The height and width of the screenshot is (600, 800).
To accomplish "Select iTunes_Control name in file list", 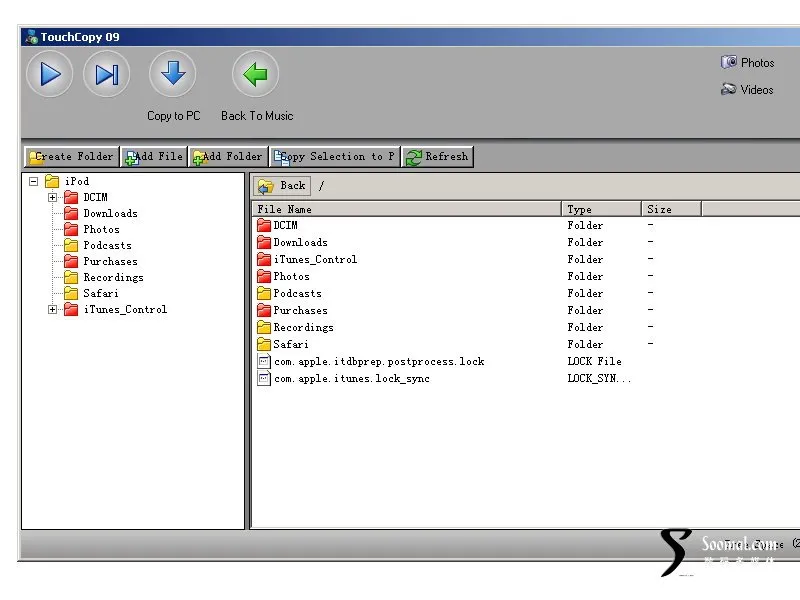I will tap(315, 259).
